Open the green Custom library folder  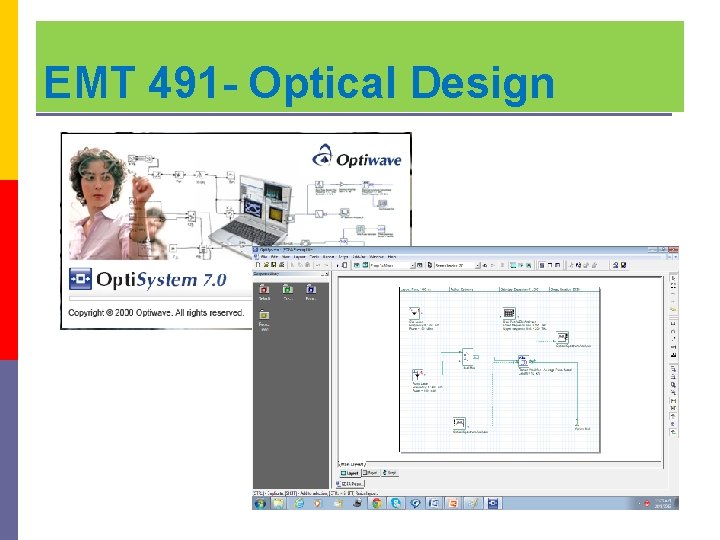point(288,292)
